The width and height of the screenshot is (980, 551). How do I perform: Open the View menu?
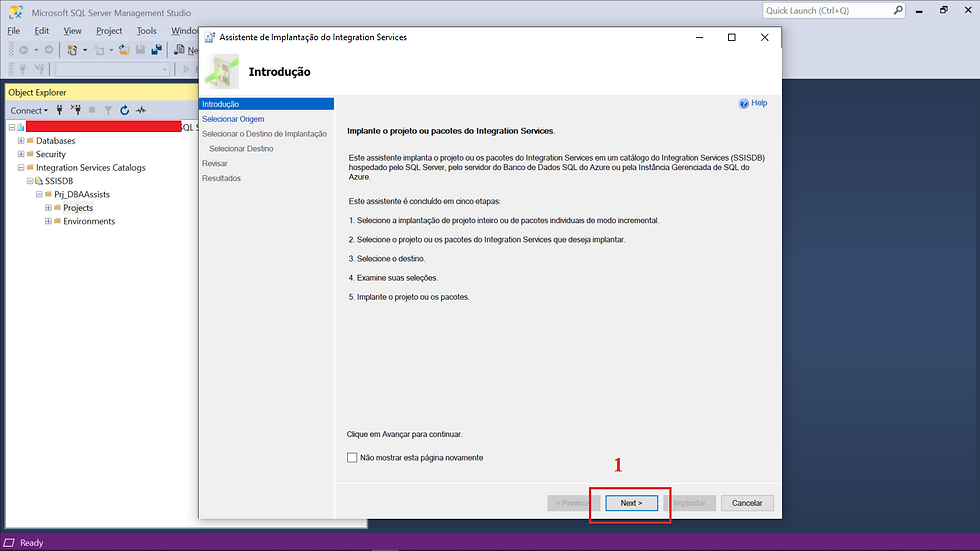[x=72, y=31]
